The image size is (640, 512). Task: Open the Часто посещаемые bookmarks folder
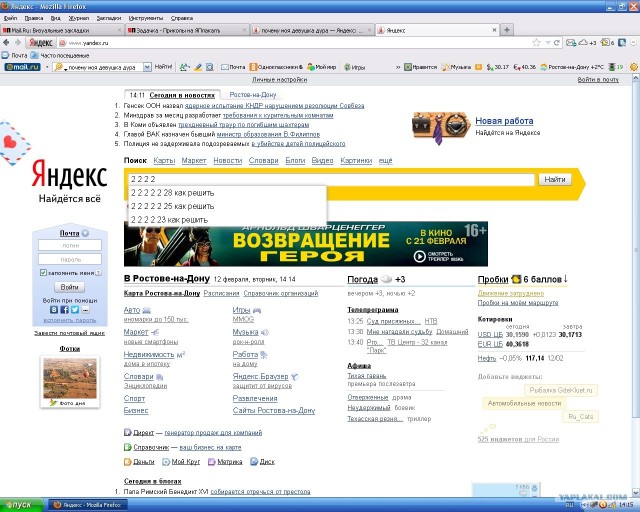click(60, 55)
